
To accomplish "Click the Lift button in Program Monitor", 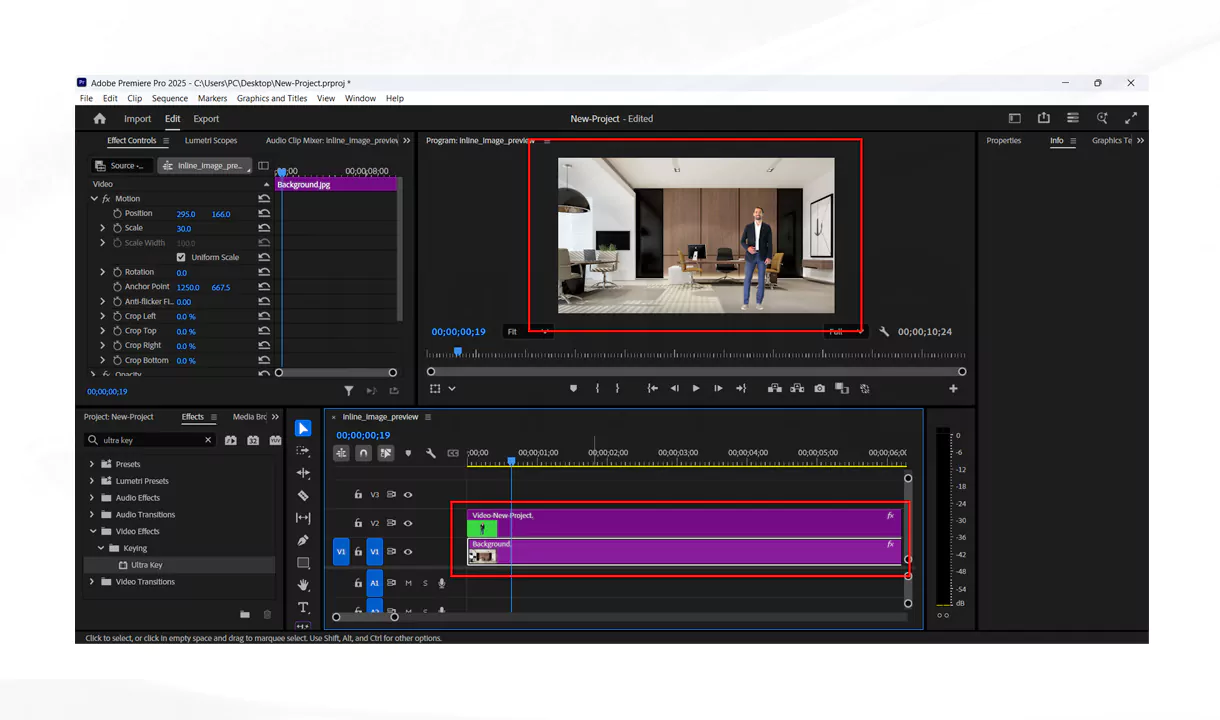I will (775, 388).
